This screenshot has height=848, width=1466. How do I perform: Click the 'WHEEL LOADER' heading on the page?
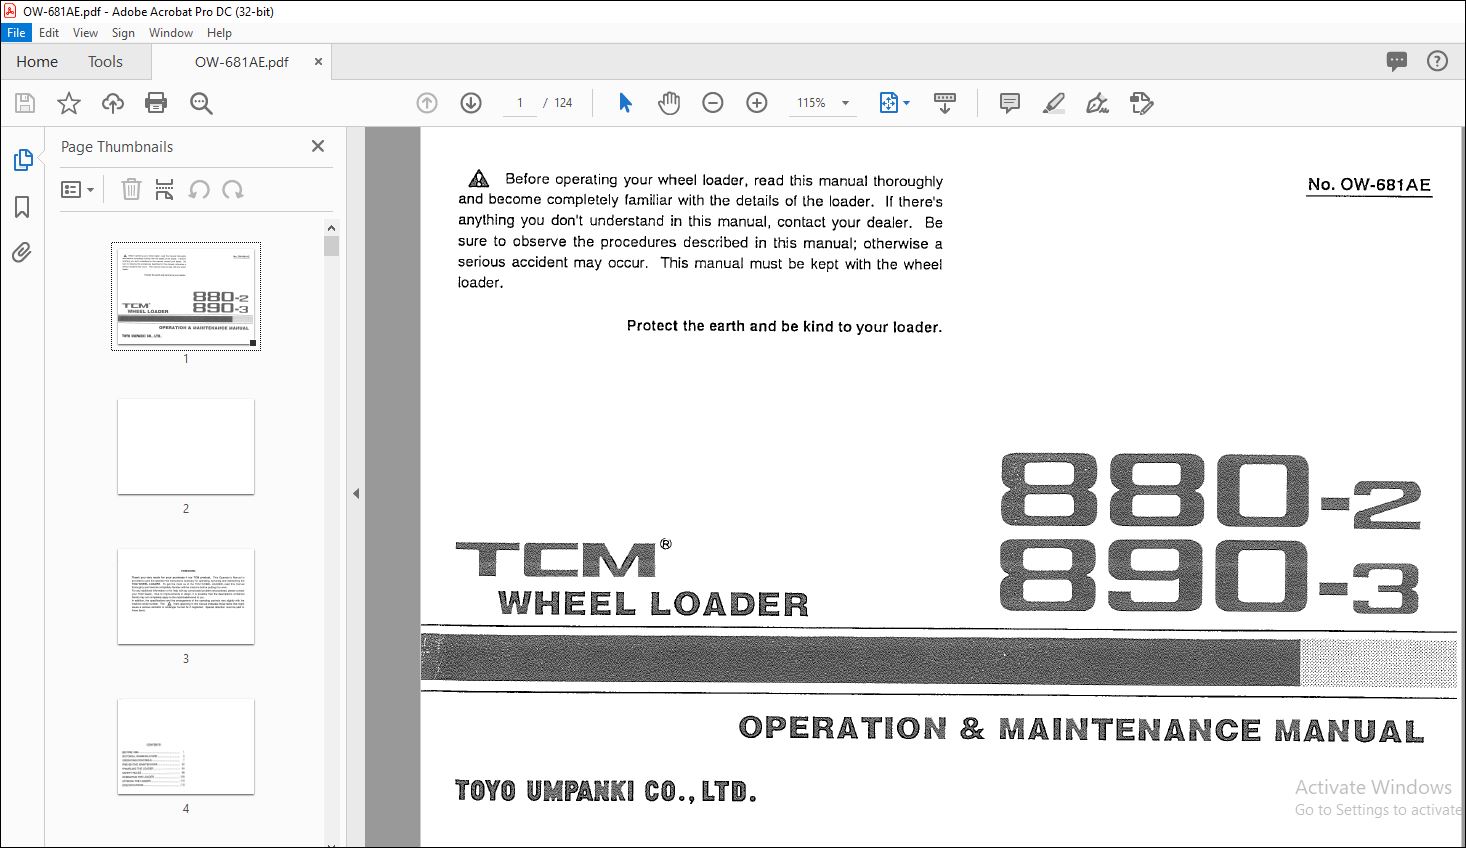pyautogui.click(x=653, y=604)
